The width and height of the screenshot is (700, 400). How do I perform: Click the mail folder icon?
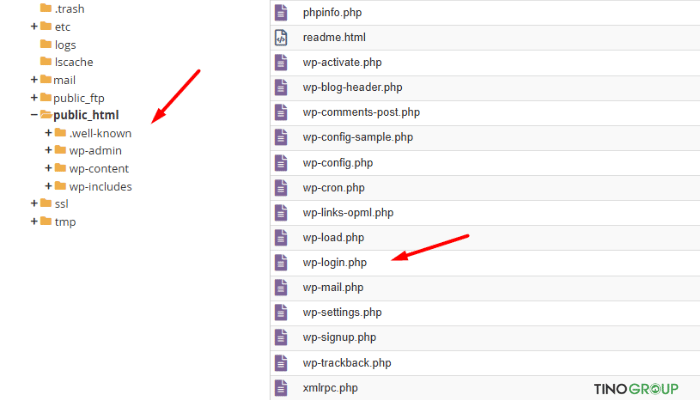[46, 79]
